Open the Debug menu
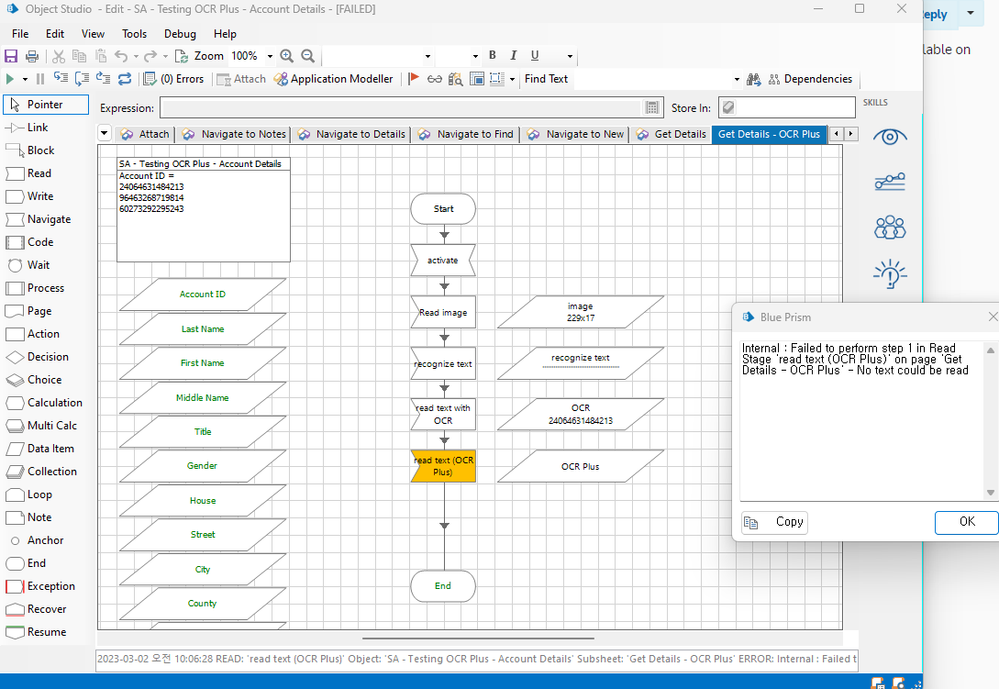Image resolution: width=999 pixels, height=689 pixels. click(180, 33)
